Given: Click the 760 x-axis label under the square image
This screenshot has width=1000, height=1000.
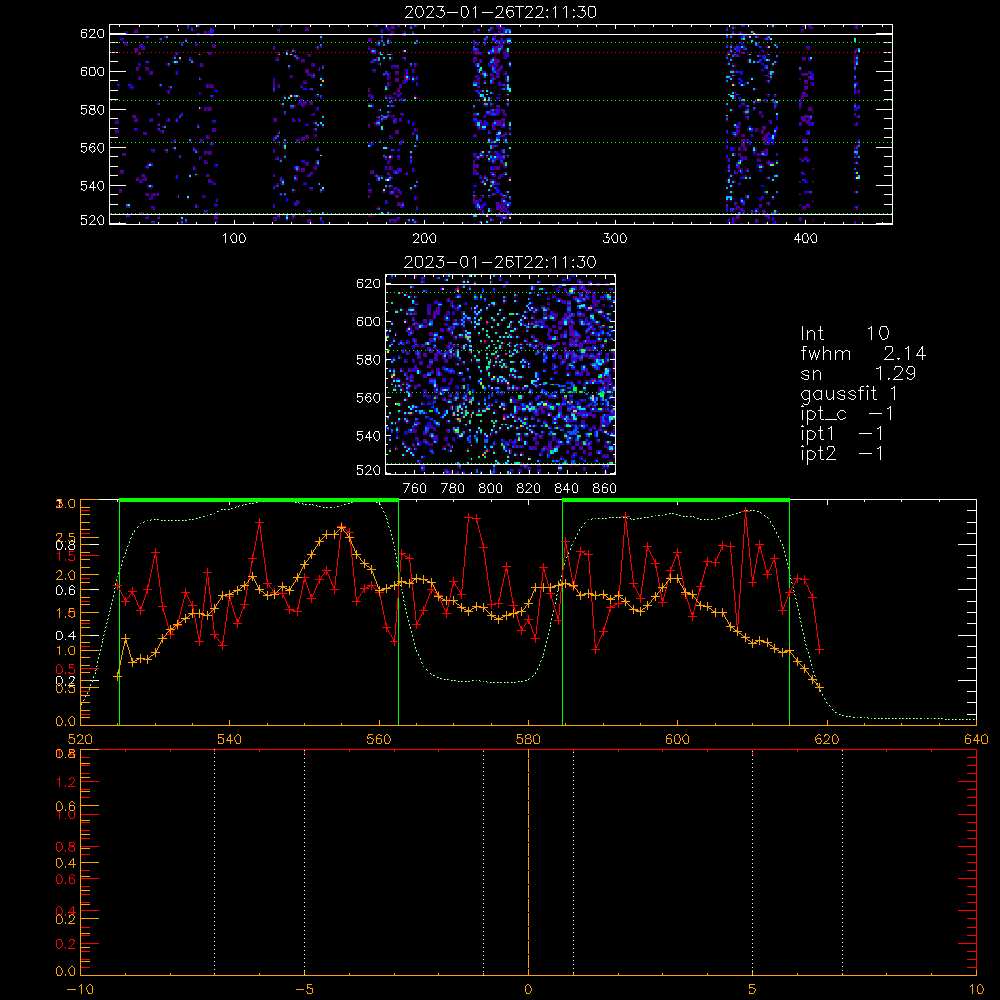Looking at the screenshot, I should pos(415,489).
